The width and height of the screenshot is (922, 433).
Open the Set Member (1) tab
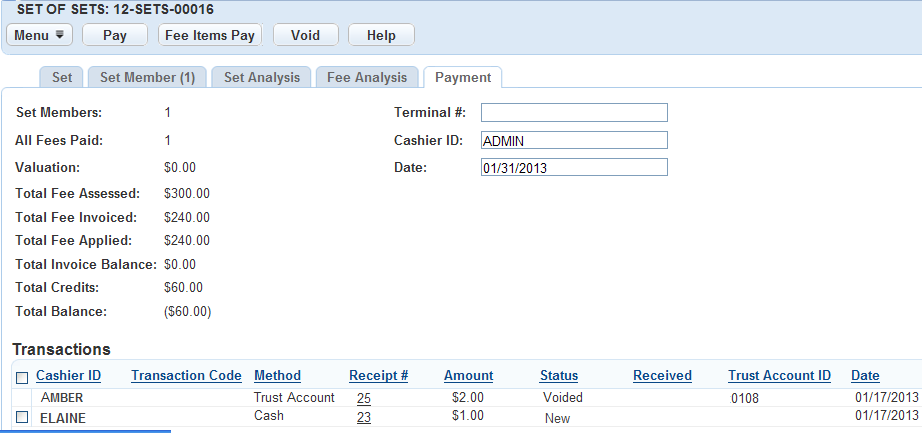tap(147, 77)
